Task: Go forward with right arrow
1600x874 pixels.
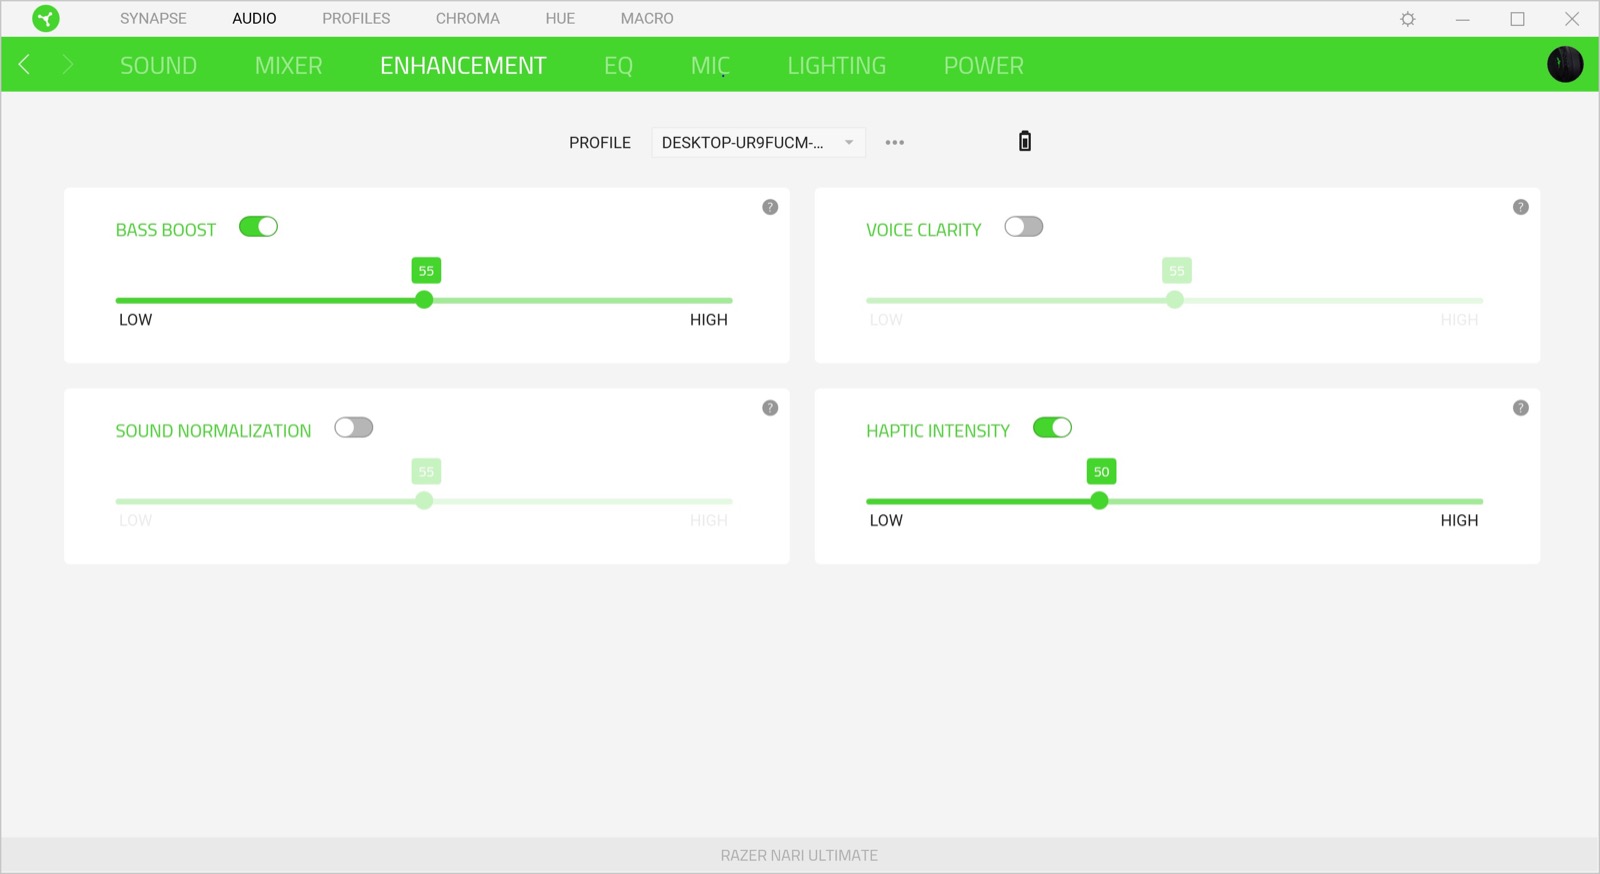Action: coord(68,65)
